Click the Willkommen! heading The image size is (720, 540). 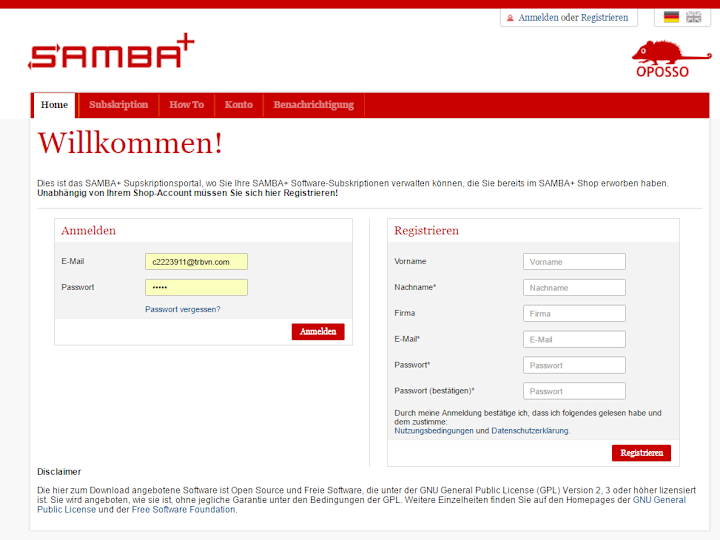[130, 143]
